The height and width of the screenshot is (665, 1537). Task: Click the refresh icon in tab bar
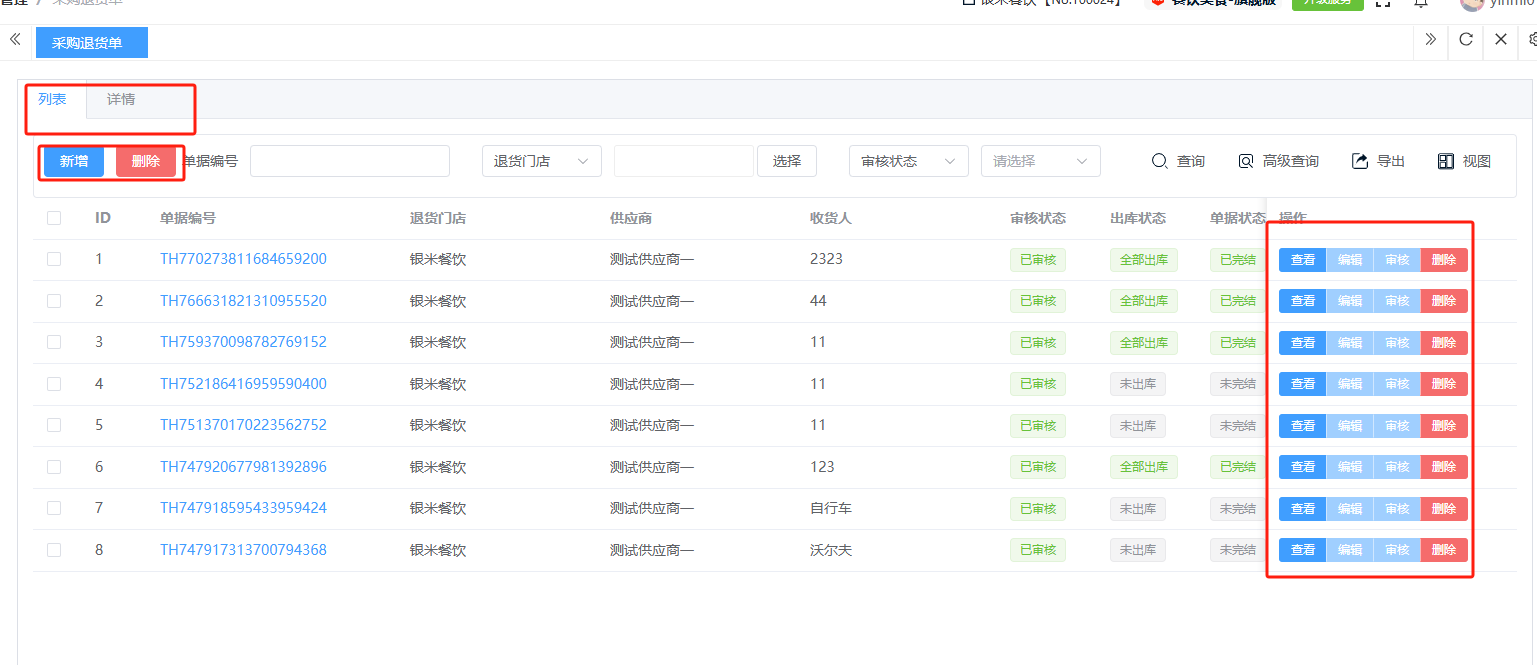(1466, 40)
